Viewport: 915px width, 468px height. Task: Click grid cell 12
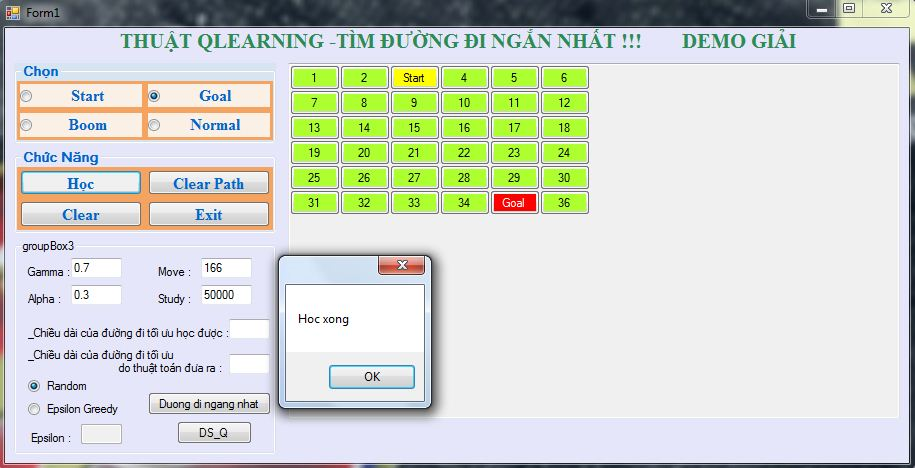tap(564, 103)
